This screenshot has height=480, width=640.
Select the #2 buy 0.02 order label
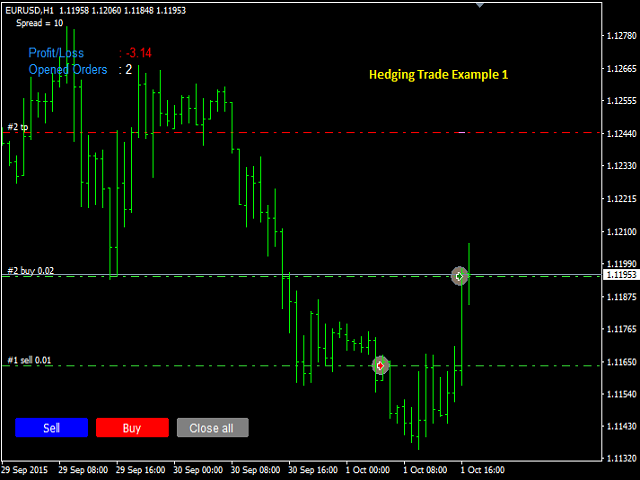[31, 271]
